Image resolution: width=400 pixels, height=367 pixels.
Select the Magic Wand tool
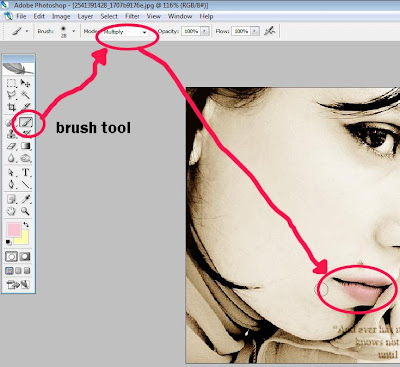[x=25, y=95]
